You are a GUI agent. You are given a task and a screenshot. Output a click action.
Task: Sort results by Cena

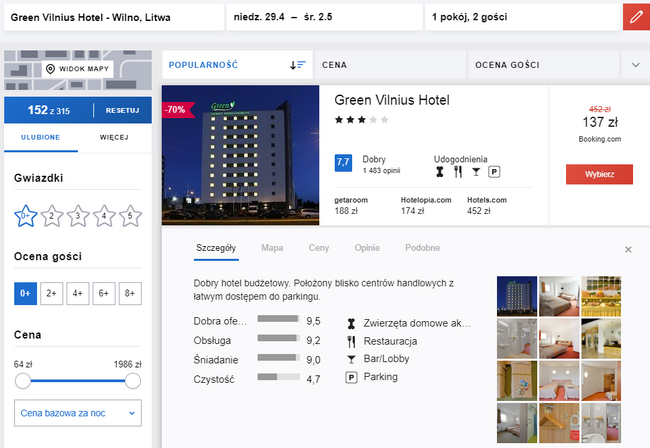click(x=390, y=65)
